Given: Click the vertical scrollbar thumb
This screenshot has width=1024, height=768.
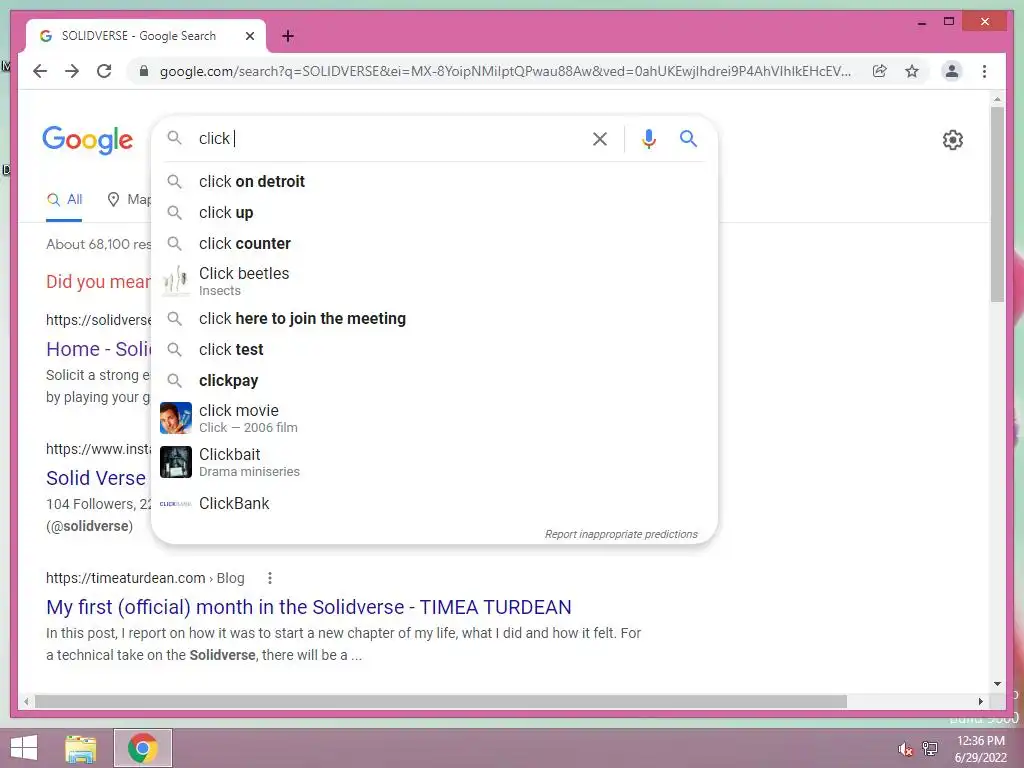Looking at the screenshot, I should 997,204.
